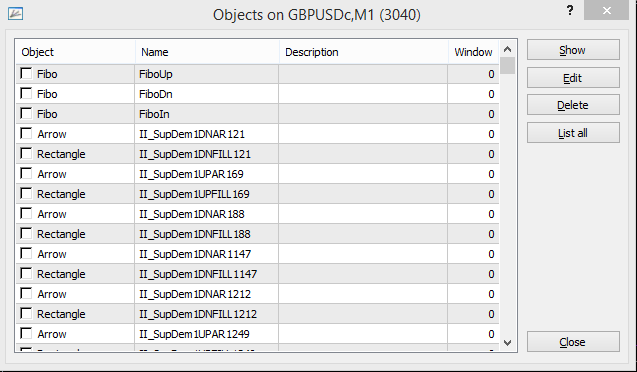Toggle checkbox for Arrow II_SupDem1UPAR1249
This screenshot has height=372, width=637.
pyautogui.click(x=26, y=333)
